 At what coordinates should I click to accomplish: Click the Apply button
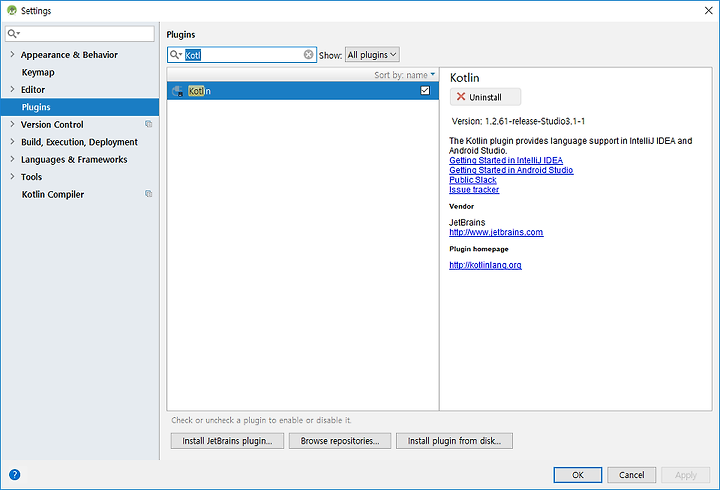(686, 475)
